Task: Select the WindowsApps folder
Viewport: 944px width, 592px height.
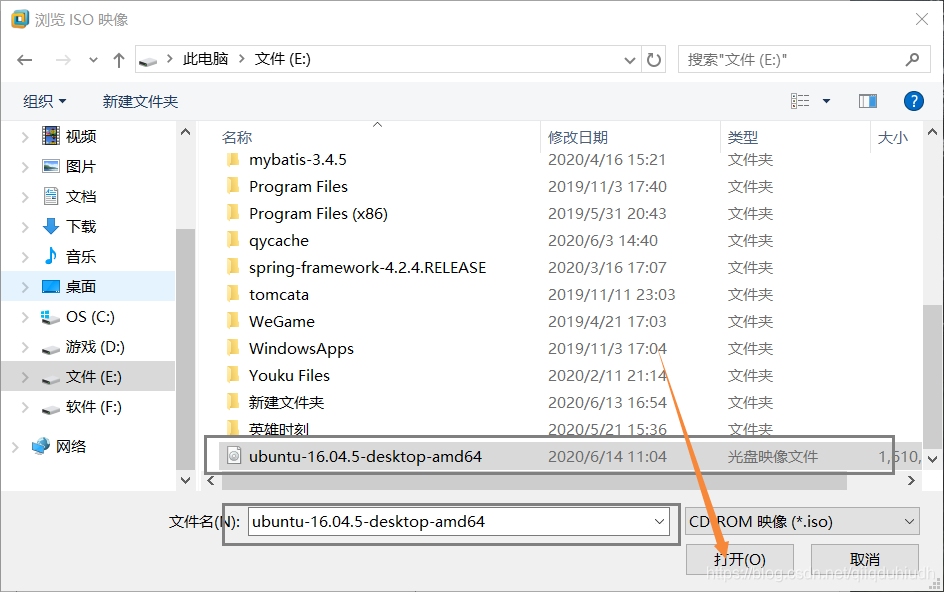Action: click(301, 349)
